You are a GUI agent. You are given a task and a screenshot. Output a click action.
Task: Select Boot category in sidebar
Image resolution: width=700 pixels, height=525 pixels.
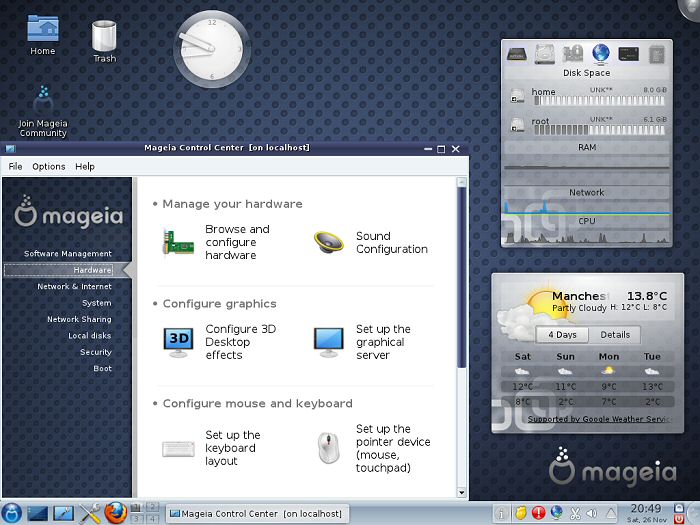point(103,368)
